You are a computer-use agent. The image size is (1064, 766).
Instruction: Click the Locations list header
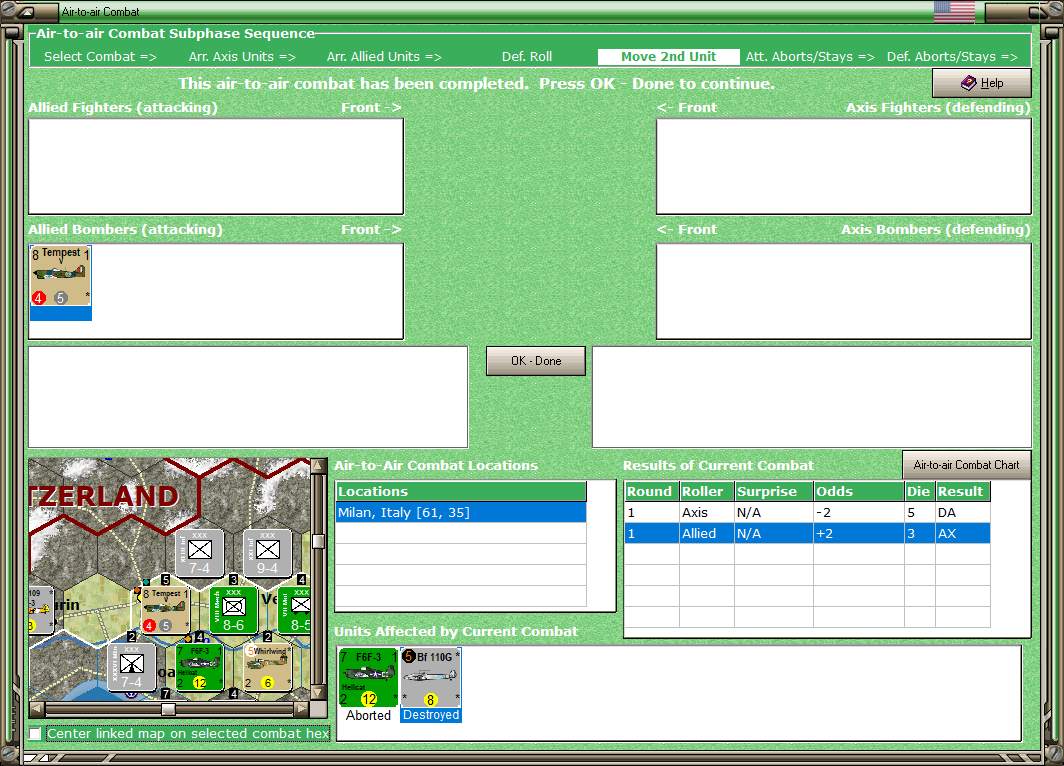pyautogui.click(x=461, y=491)
